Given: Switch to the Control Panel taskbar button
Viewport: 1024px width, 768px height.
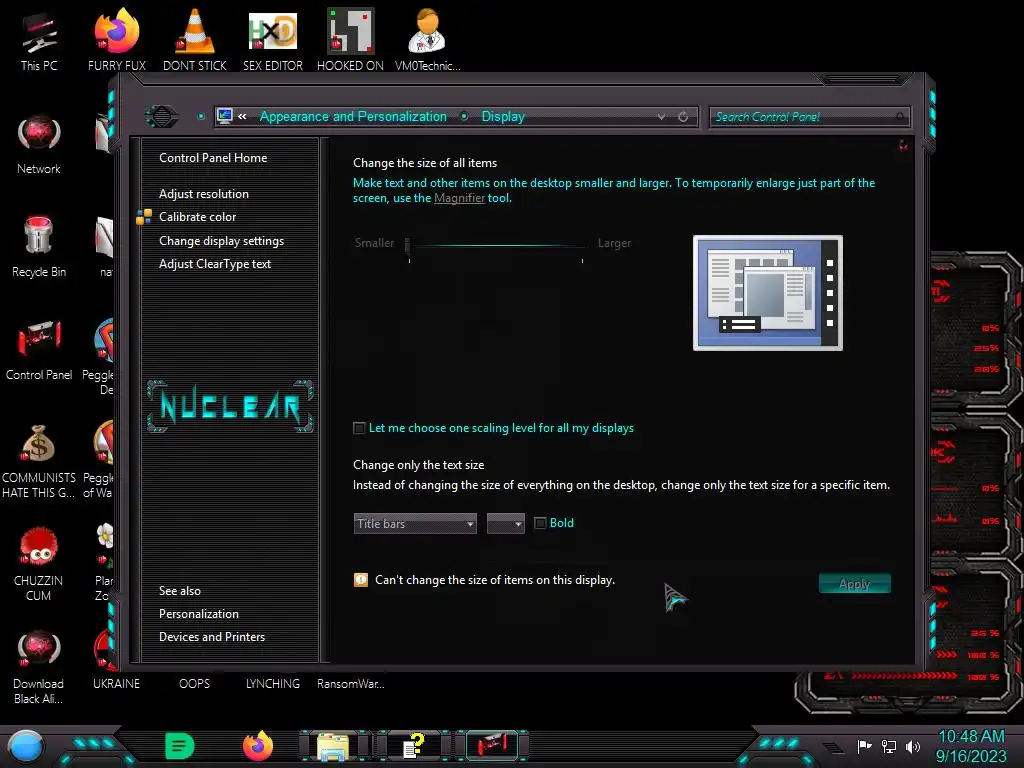Looking at the screenshot, I should [x=492, y=745].
